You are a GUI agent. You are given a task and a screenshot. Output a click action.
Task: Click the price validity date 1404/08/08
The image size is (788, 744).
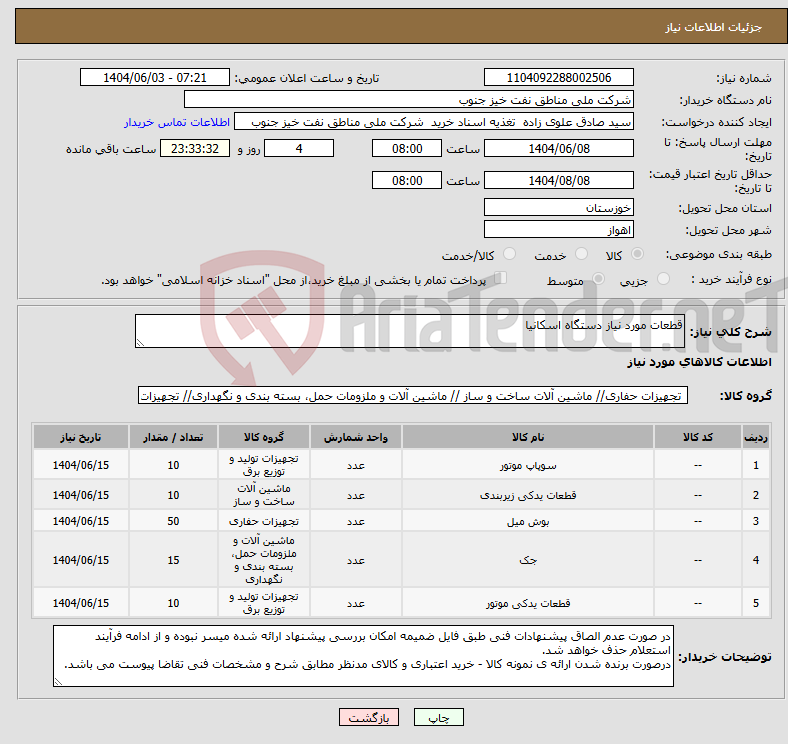pyautogui.click(x=559, y=180)
